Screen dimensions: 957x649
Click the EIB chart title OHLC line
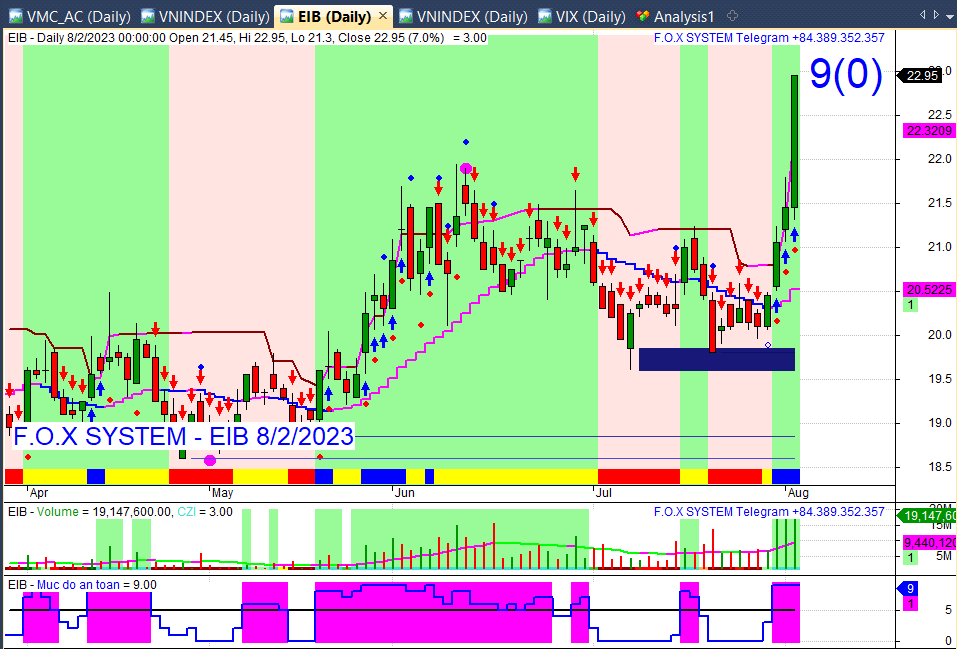tap(247, 38)
